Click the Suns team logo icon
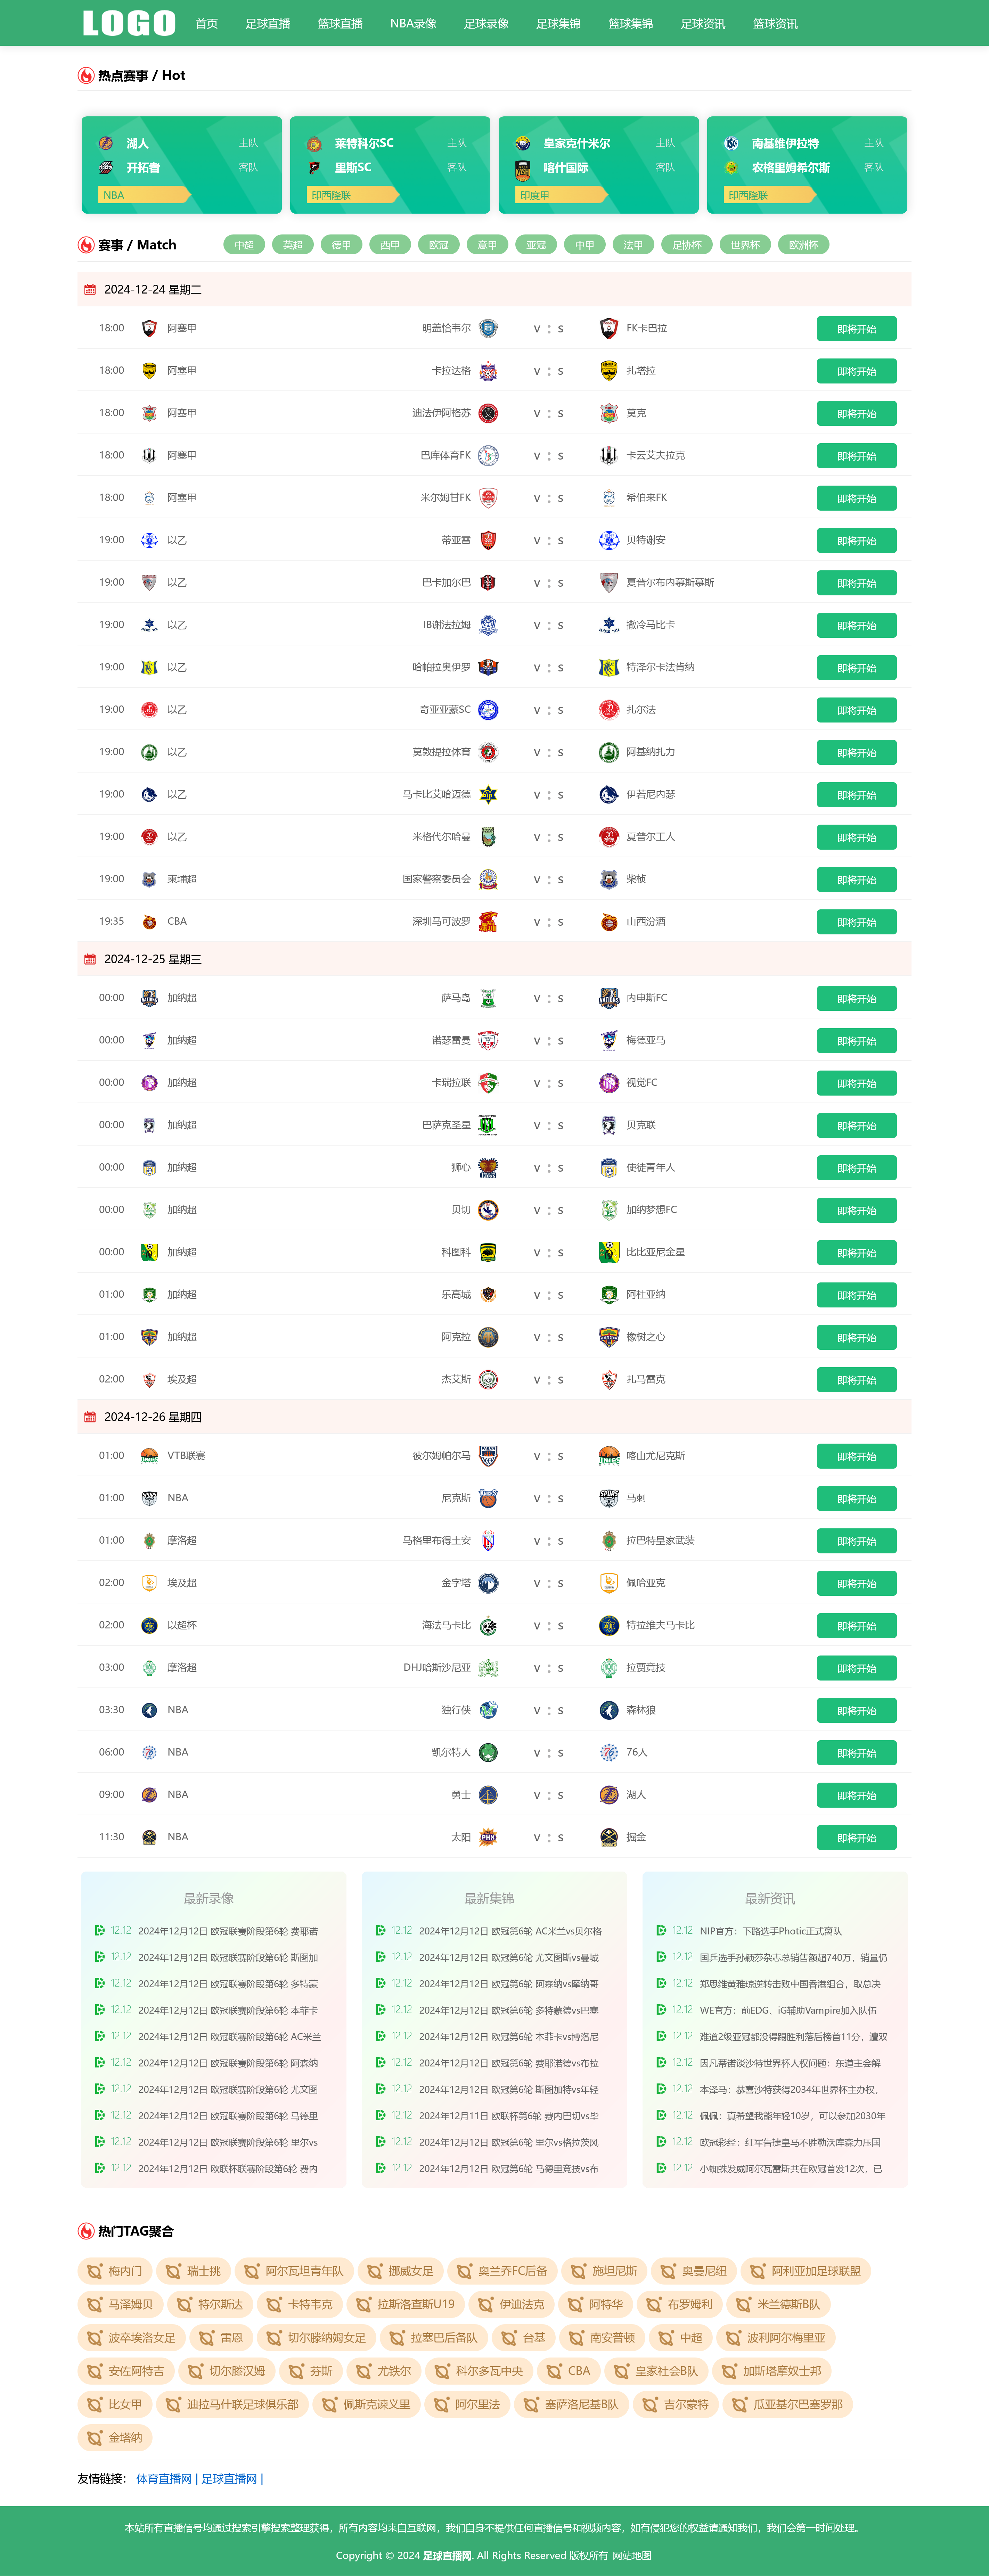989x2576 pixels. tap(488, 1837)
